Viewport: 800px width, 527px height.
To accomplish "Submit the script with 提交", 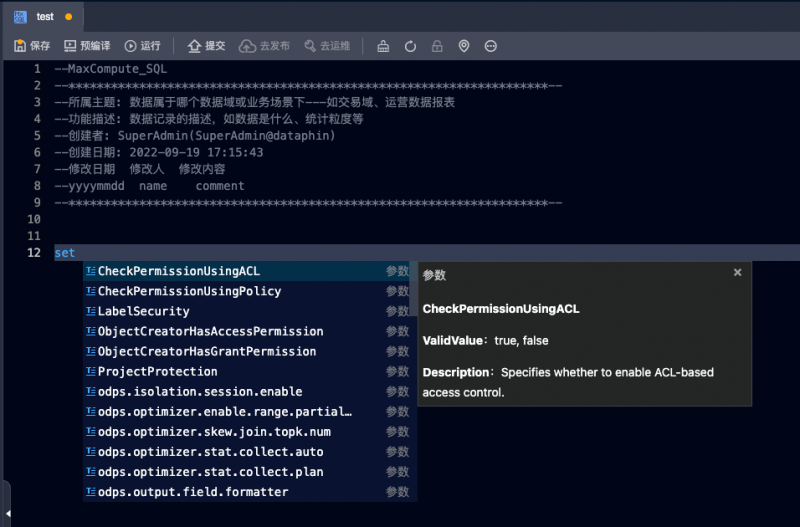I will [206, 46].
